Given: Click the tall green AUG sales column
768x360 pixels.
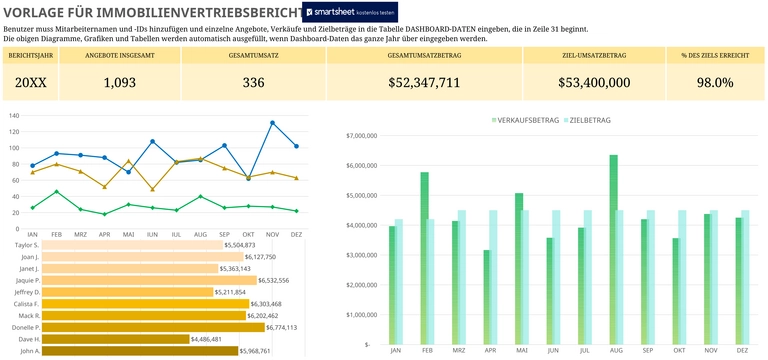Looking at the screenshot, I should pos(613,250).
